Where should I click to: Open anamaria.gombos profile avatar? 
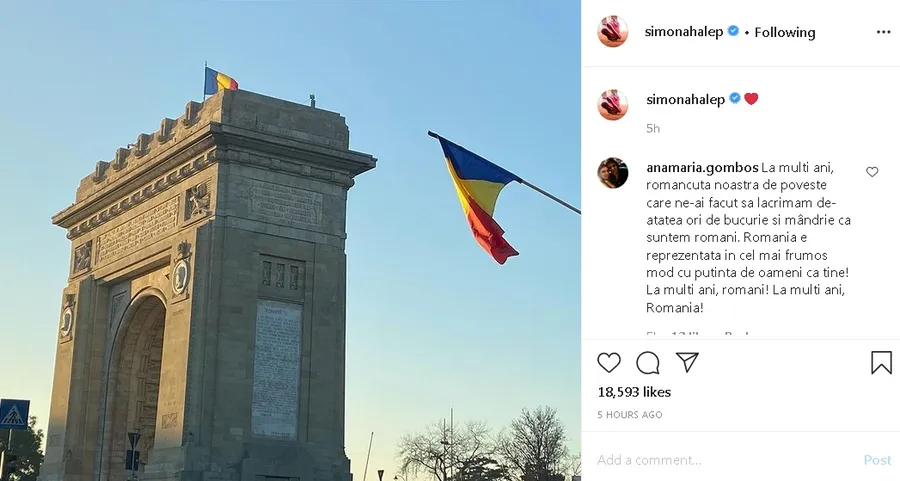pos(612,173)
